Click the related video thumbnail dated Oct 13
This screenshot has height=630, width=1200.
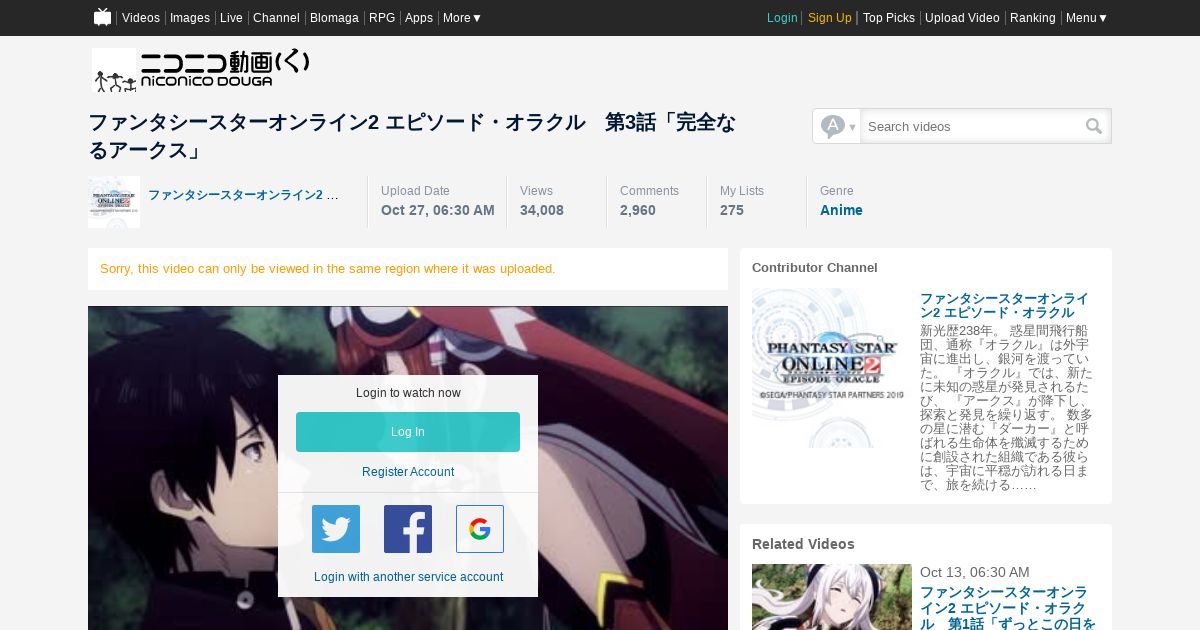click(832, 597)
